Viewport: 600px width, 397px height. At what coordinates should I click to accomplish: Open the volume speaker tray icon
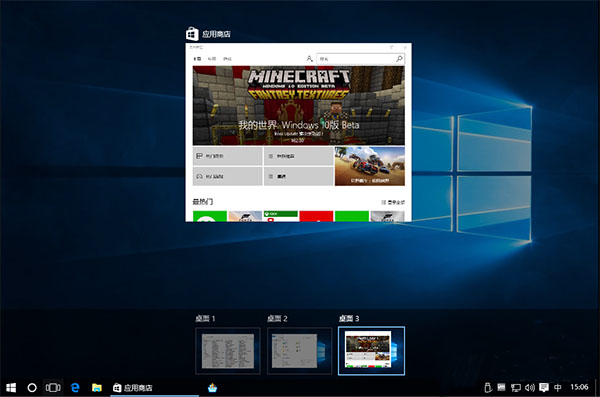pos(530,388)
